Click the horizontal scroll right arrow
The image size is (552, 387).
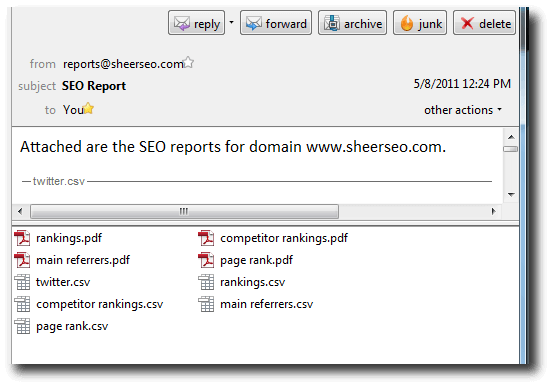494,211
